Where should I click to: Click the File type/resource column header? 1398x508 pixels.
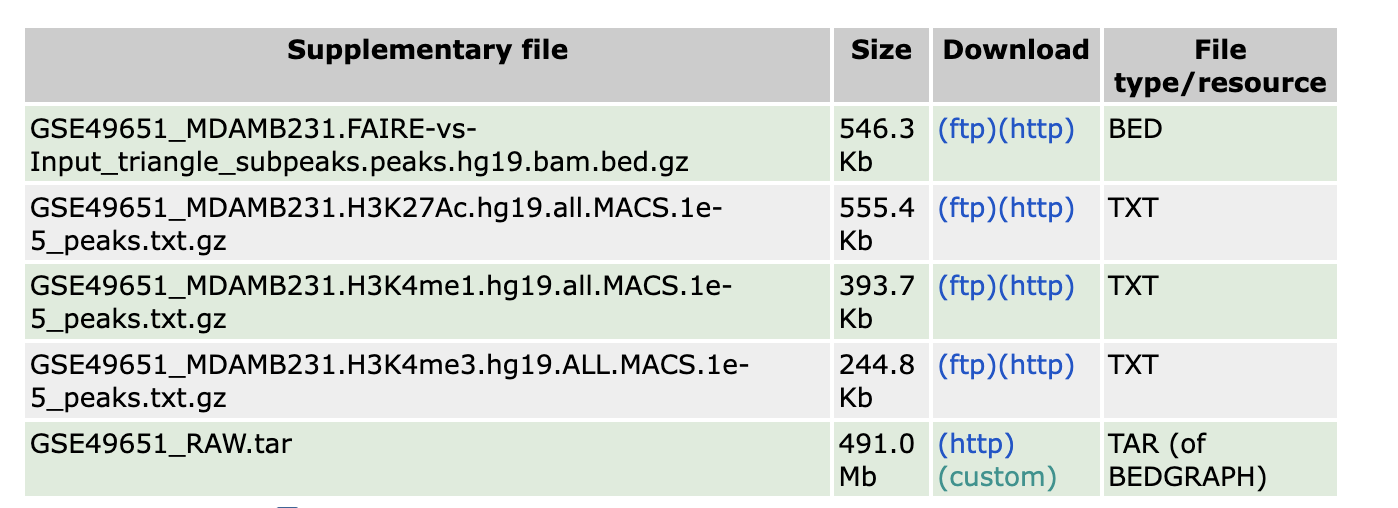tap(1220, 66)
